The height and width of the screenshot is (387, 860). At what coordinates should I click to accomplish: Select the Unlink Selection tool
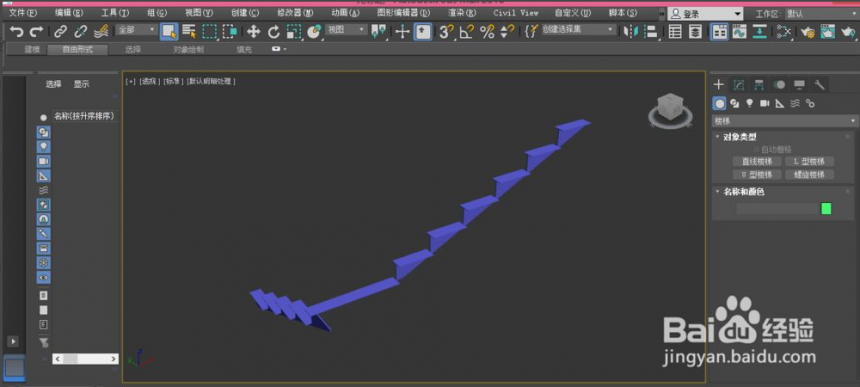coord(81,32)
